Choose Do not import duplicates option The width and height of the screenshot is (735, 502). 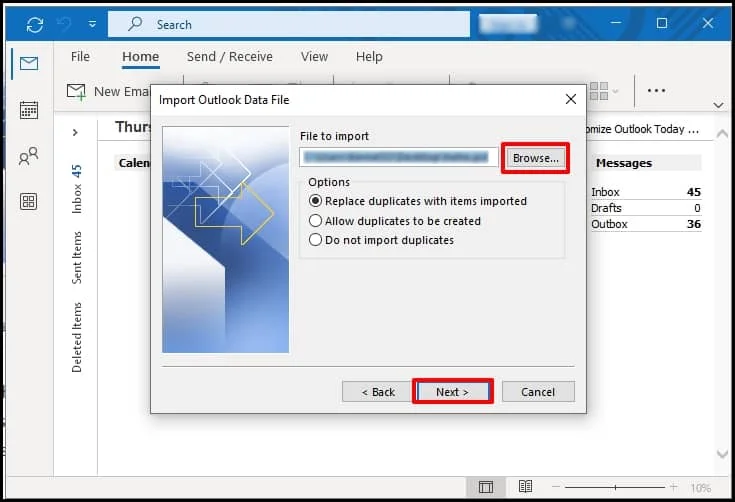tap(316, 240)
